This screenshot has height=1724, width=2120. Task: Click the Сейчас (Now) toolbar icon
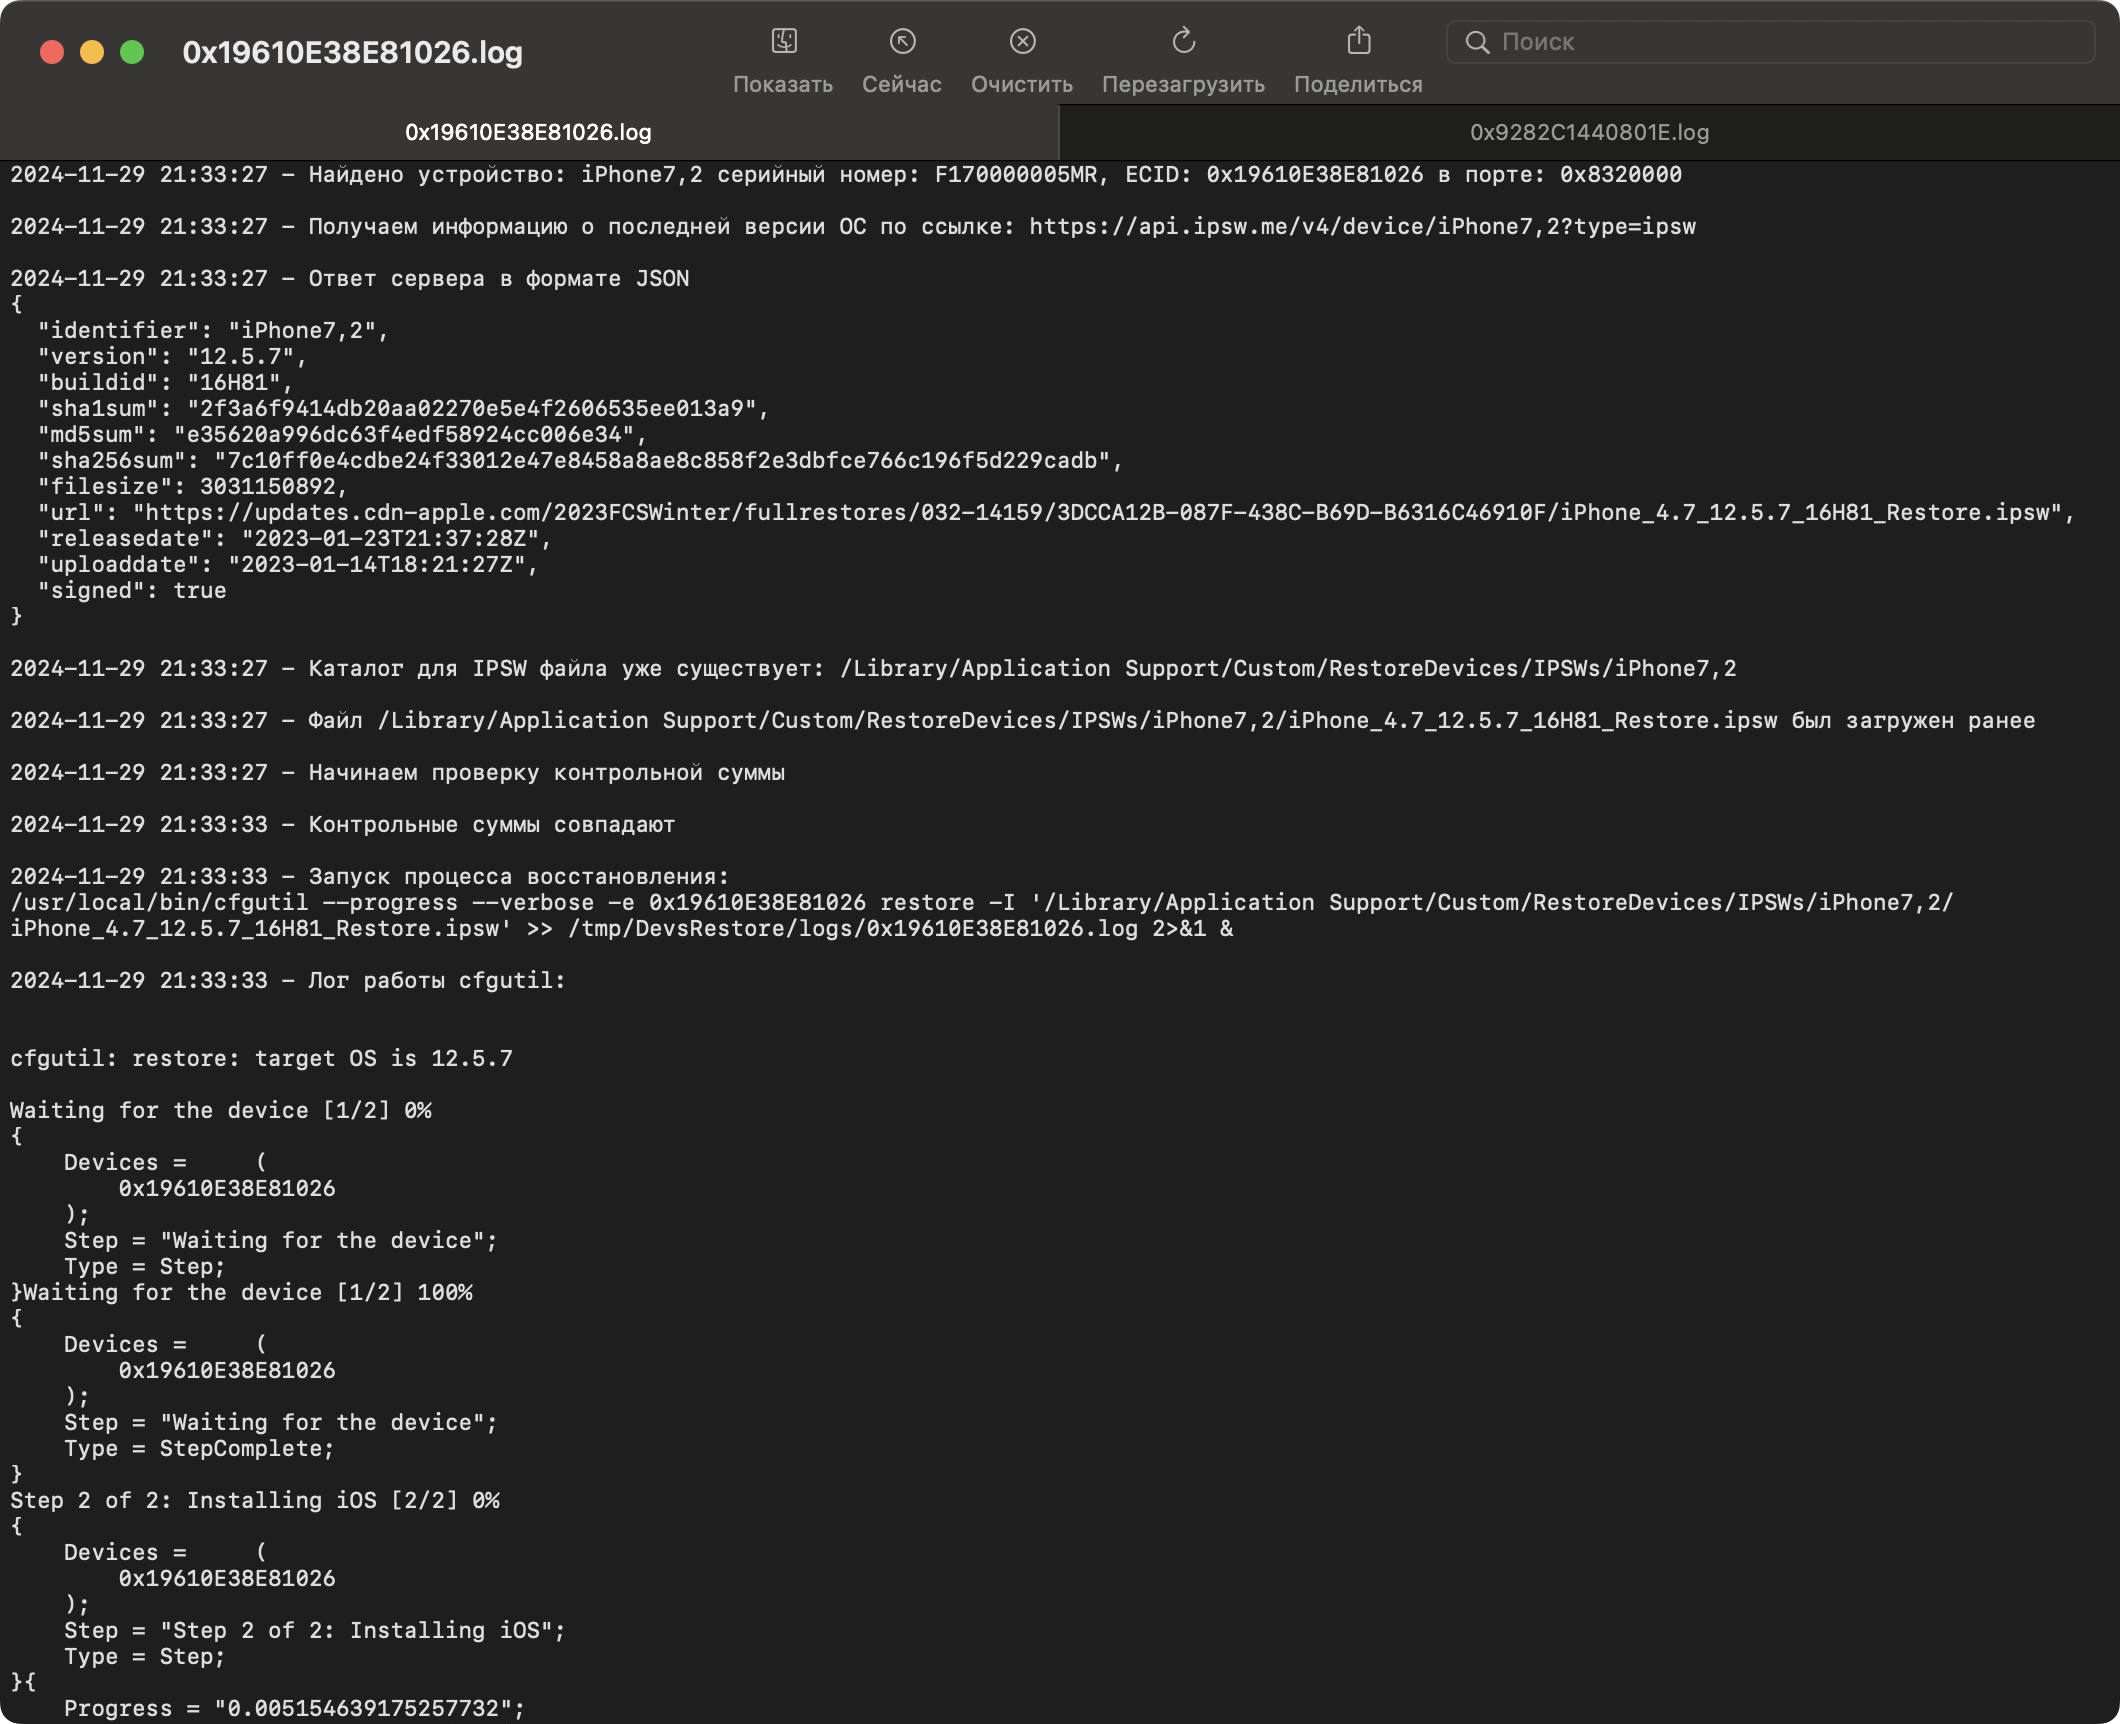click(902, 41)
